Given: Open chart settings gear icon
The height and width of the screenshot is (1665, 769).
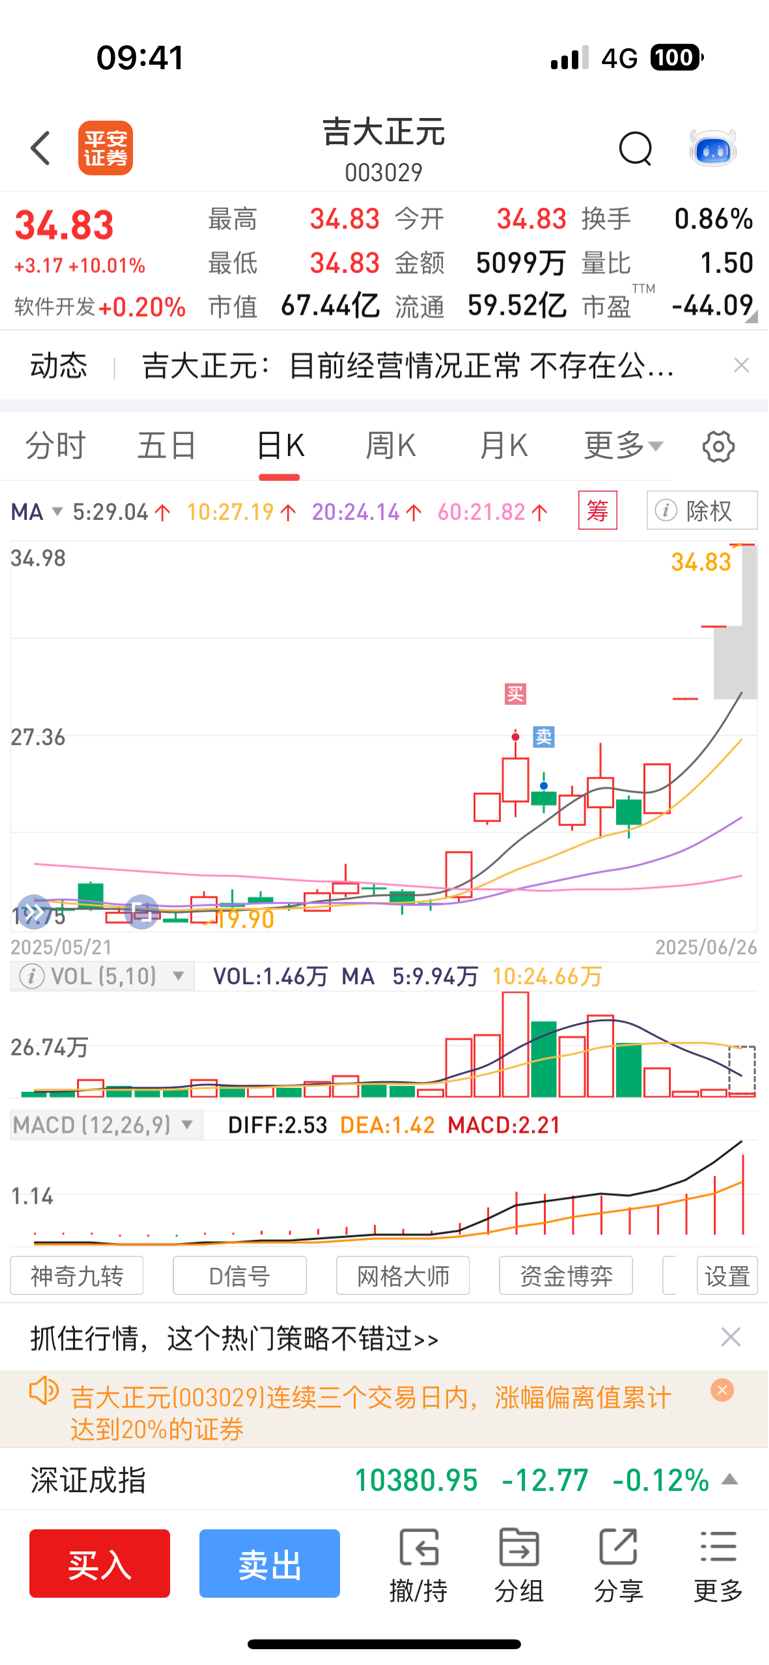Looking at the screenshot, I should pyautogui.click(x=718, y=446).
